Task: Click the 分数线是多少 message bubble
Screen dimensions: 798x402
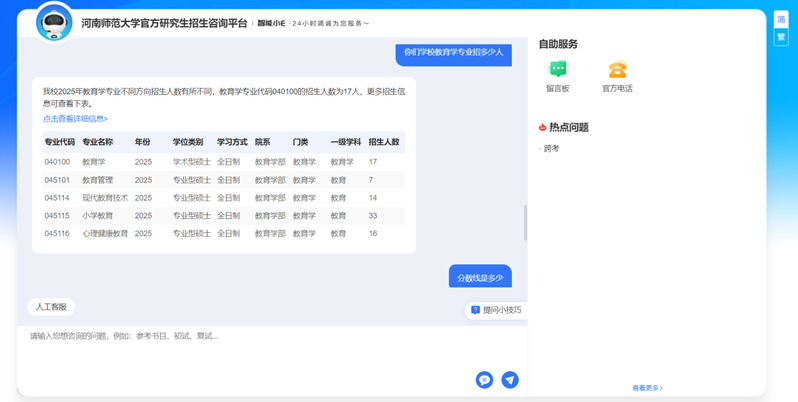Action: pyautogui.click(x=480, y=277)
